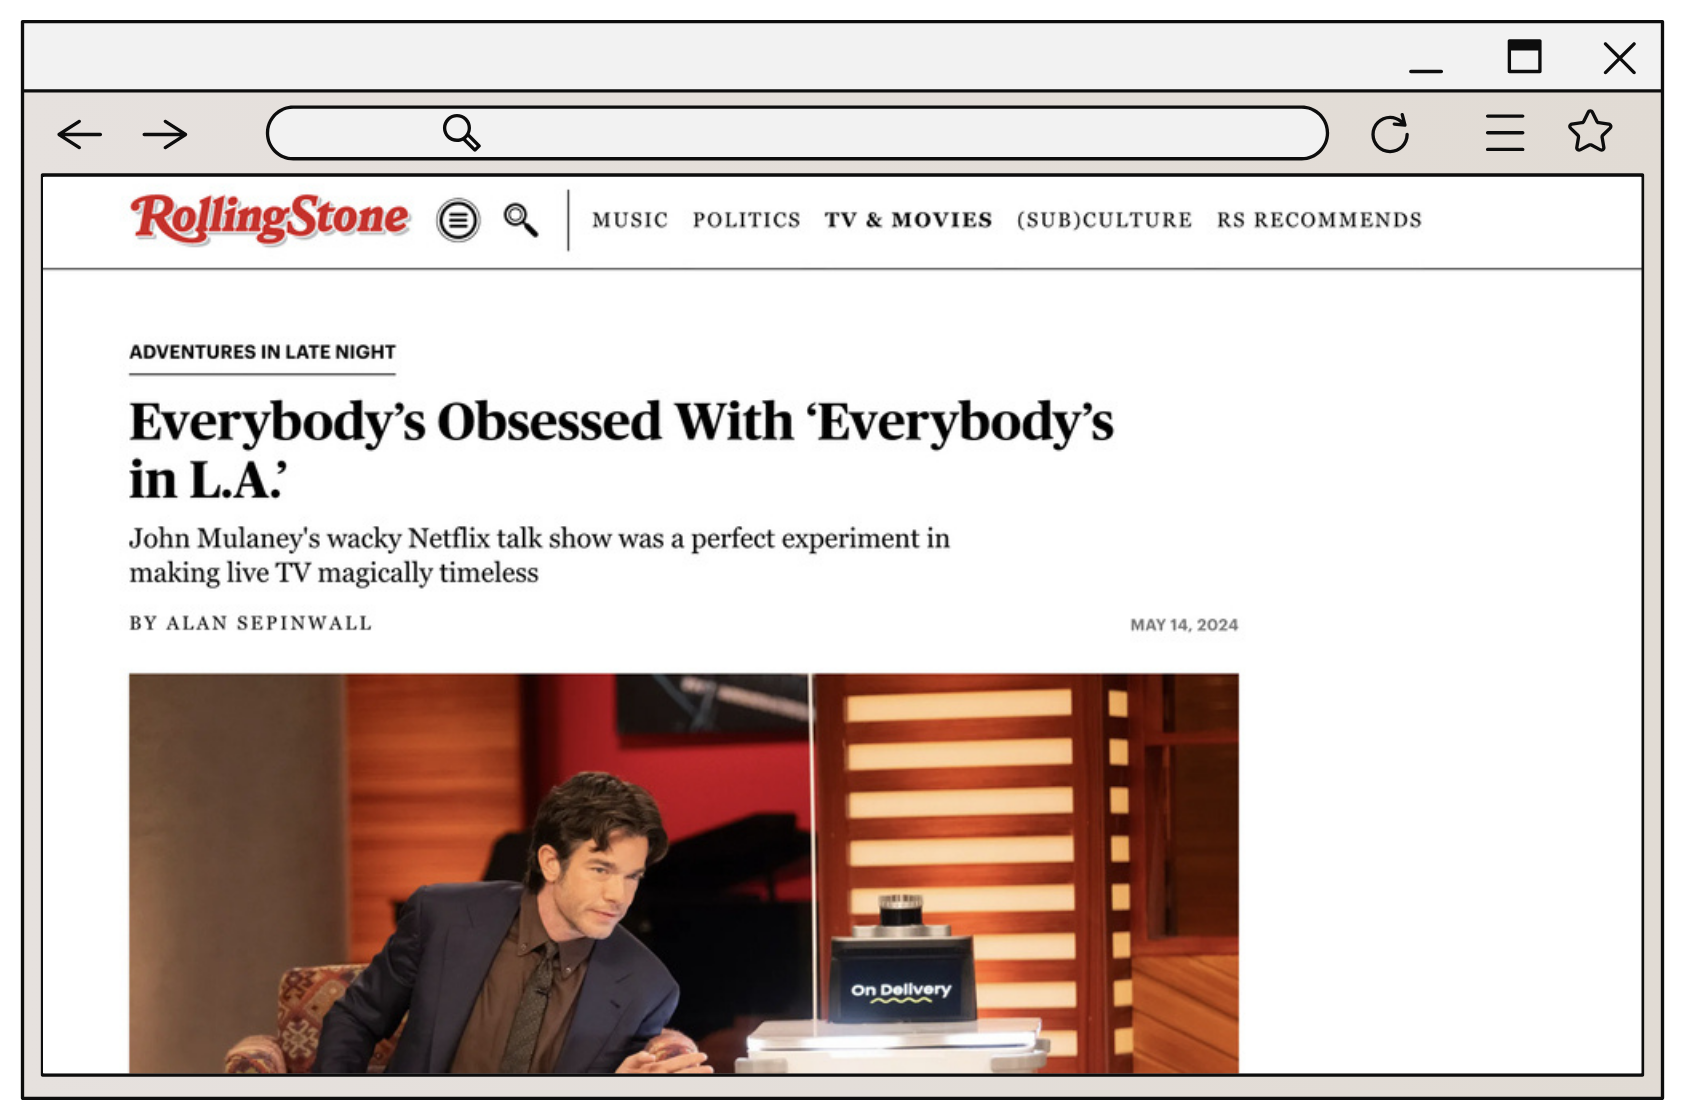Click the browser back navigation arrow
This screenshot has width=1685, height=1120.
tap(79, 133)
